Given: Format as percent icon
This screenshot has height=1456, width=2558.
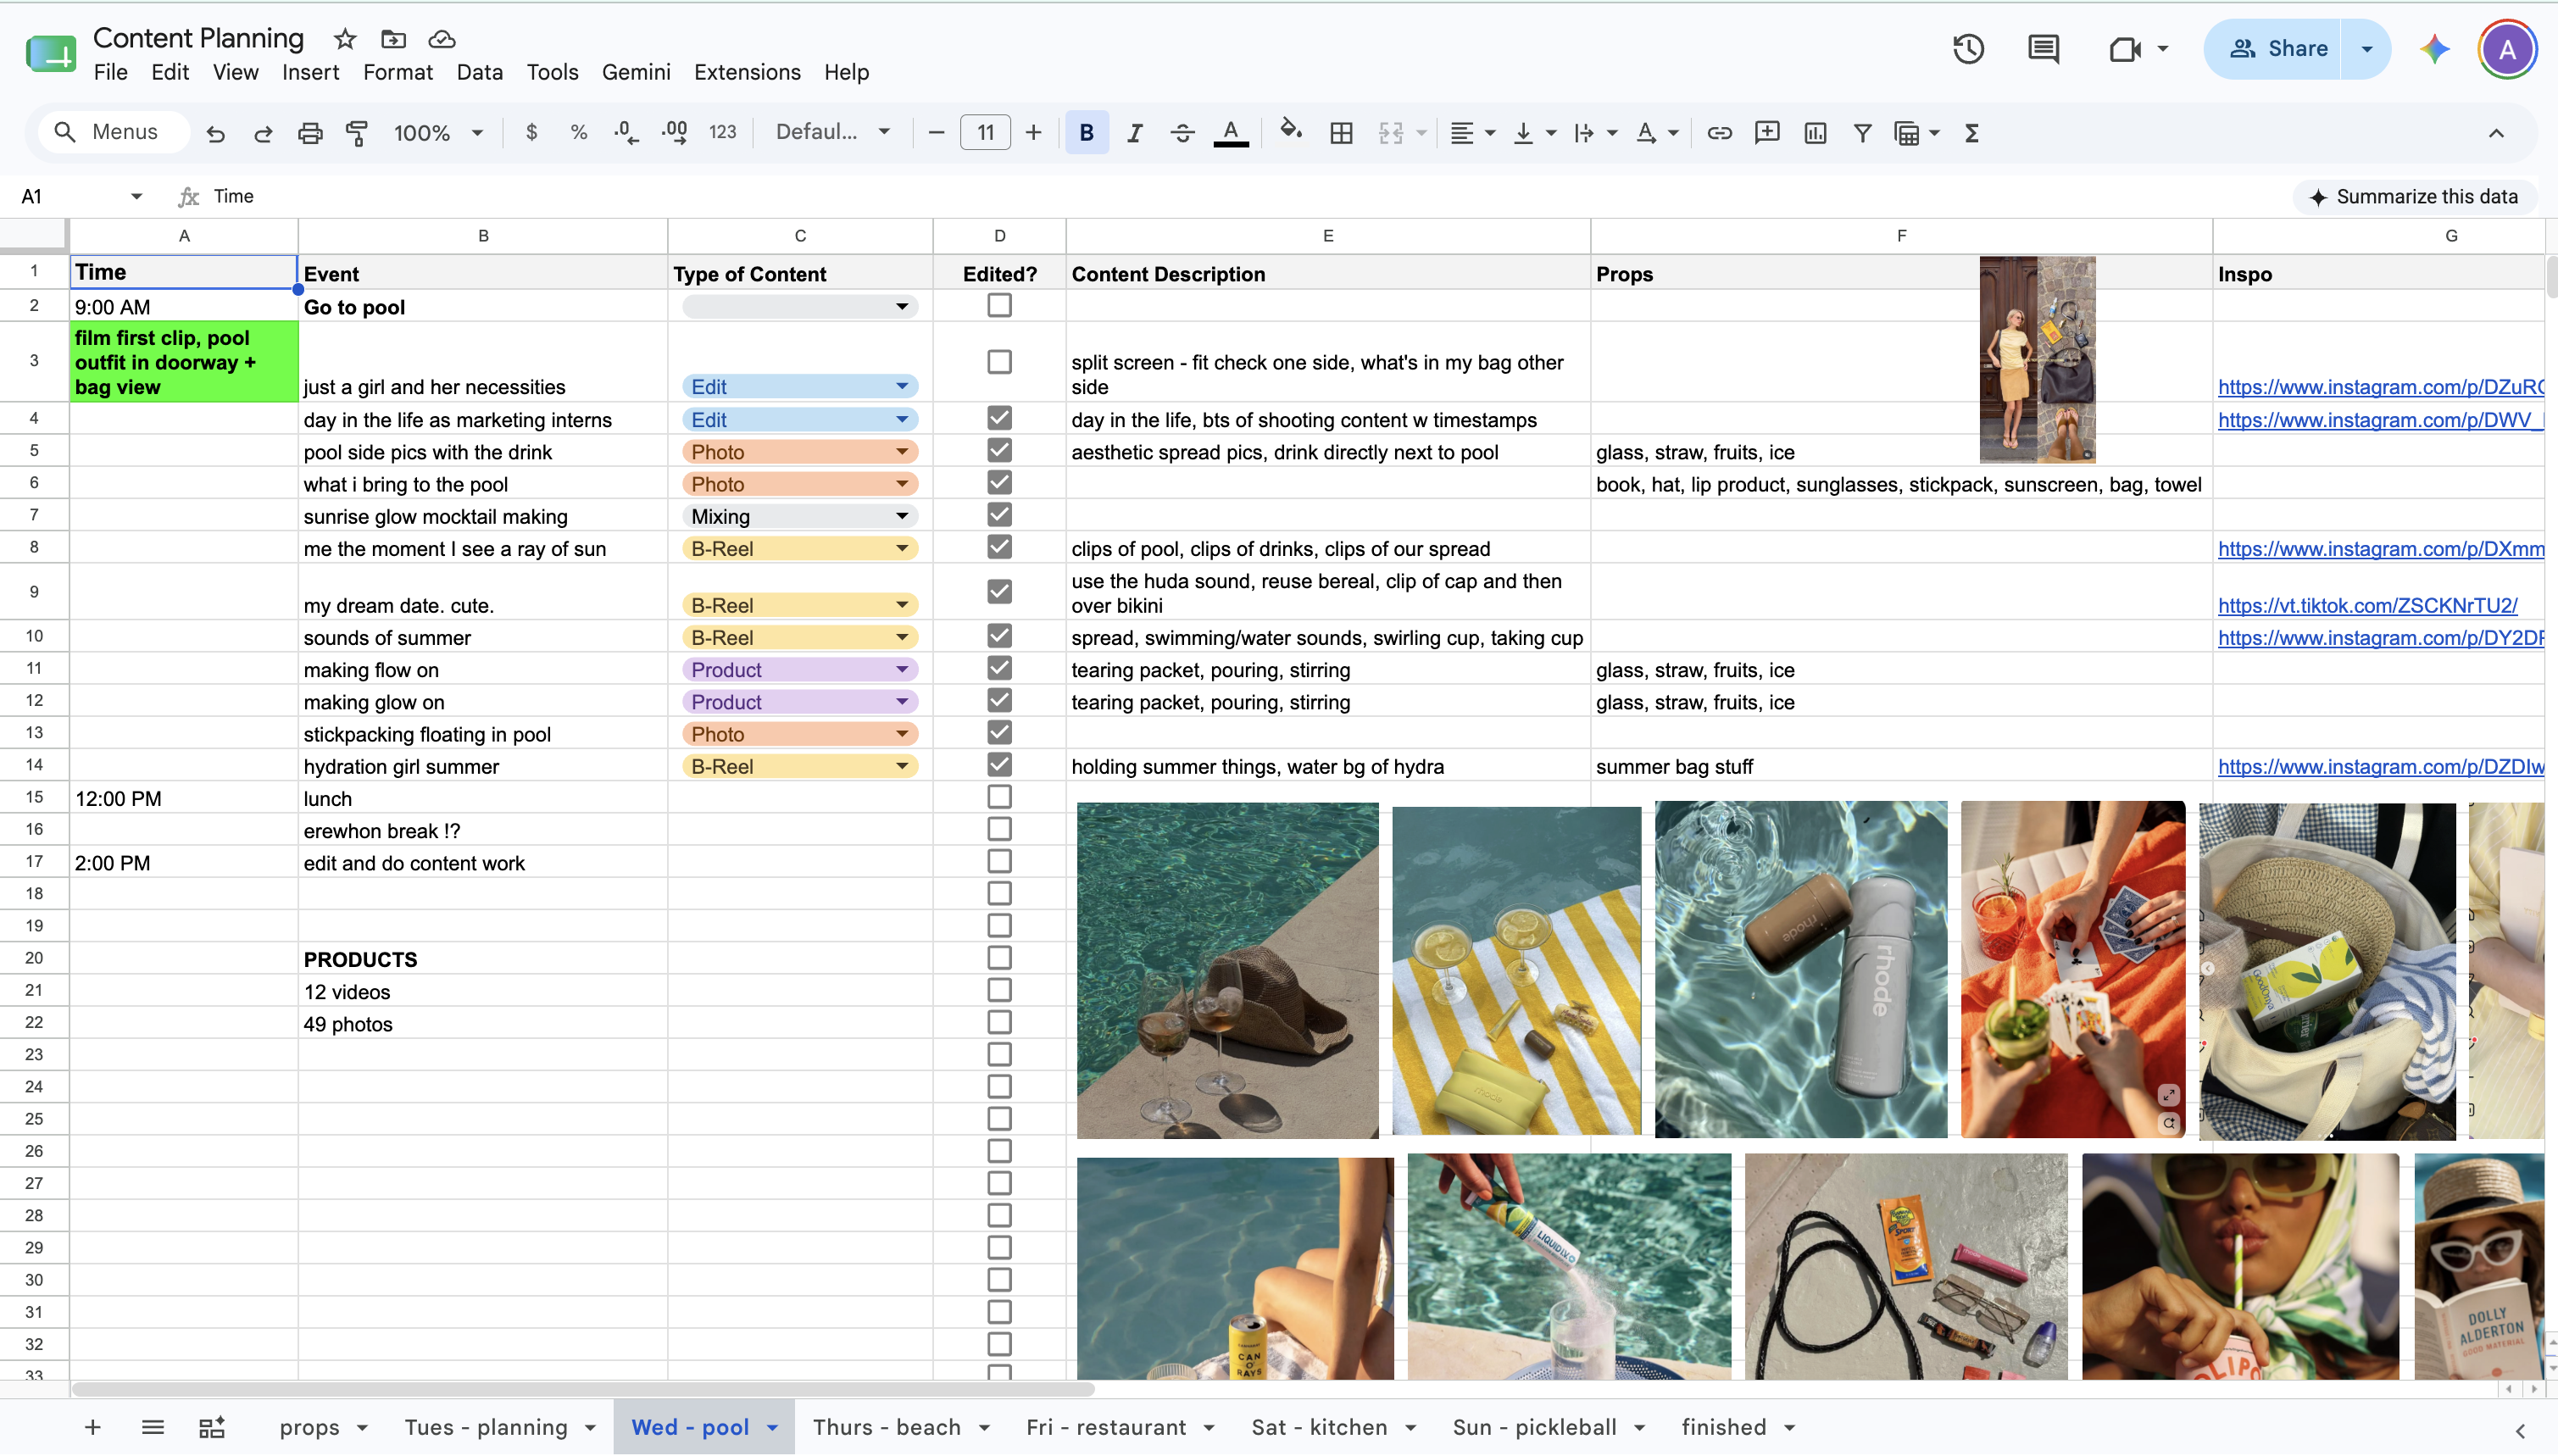Looking at the screenshot, I should pos(578,132).
